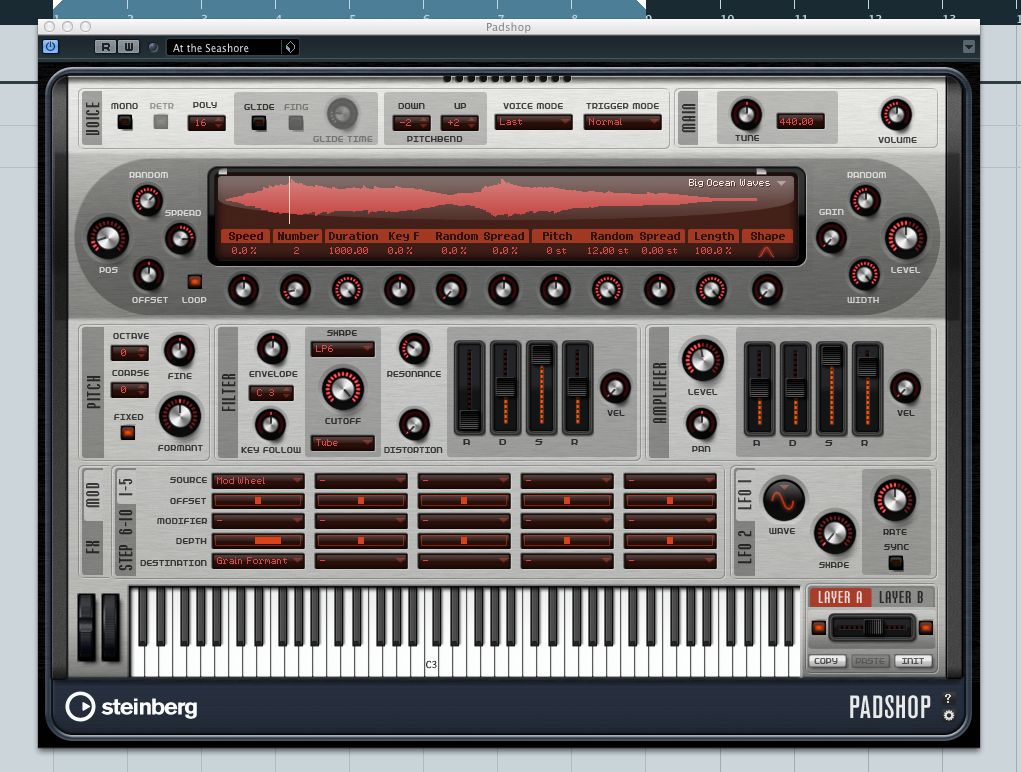
Task: Open the Padshop settings gear
Action: [x=949, y=715]
